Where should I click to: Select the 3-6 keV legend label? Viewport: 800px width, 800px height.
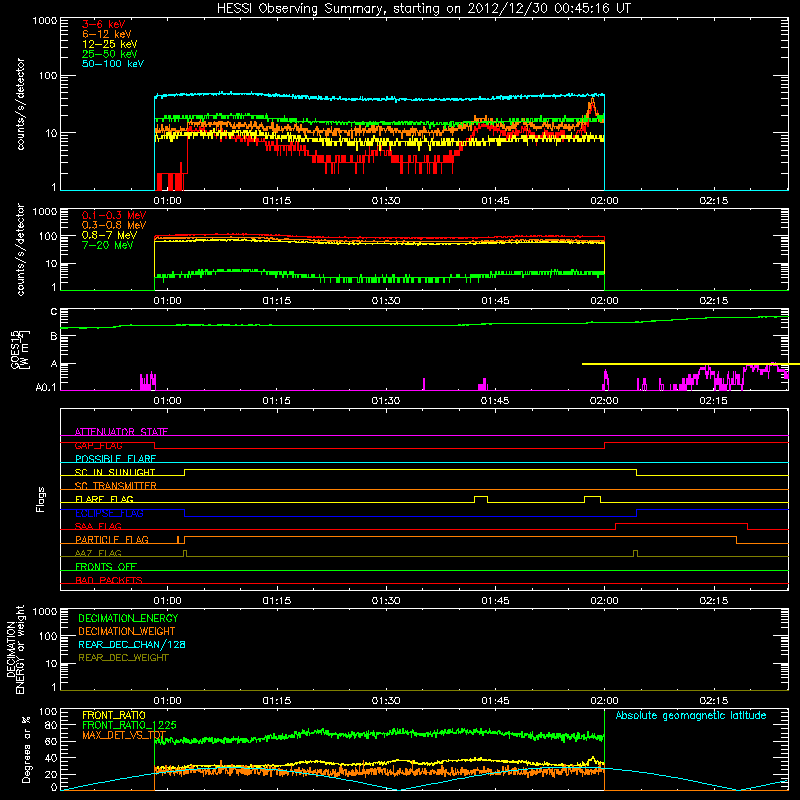pos(104,24)
